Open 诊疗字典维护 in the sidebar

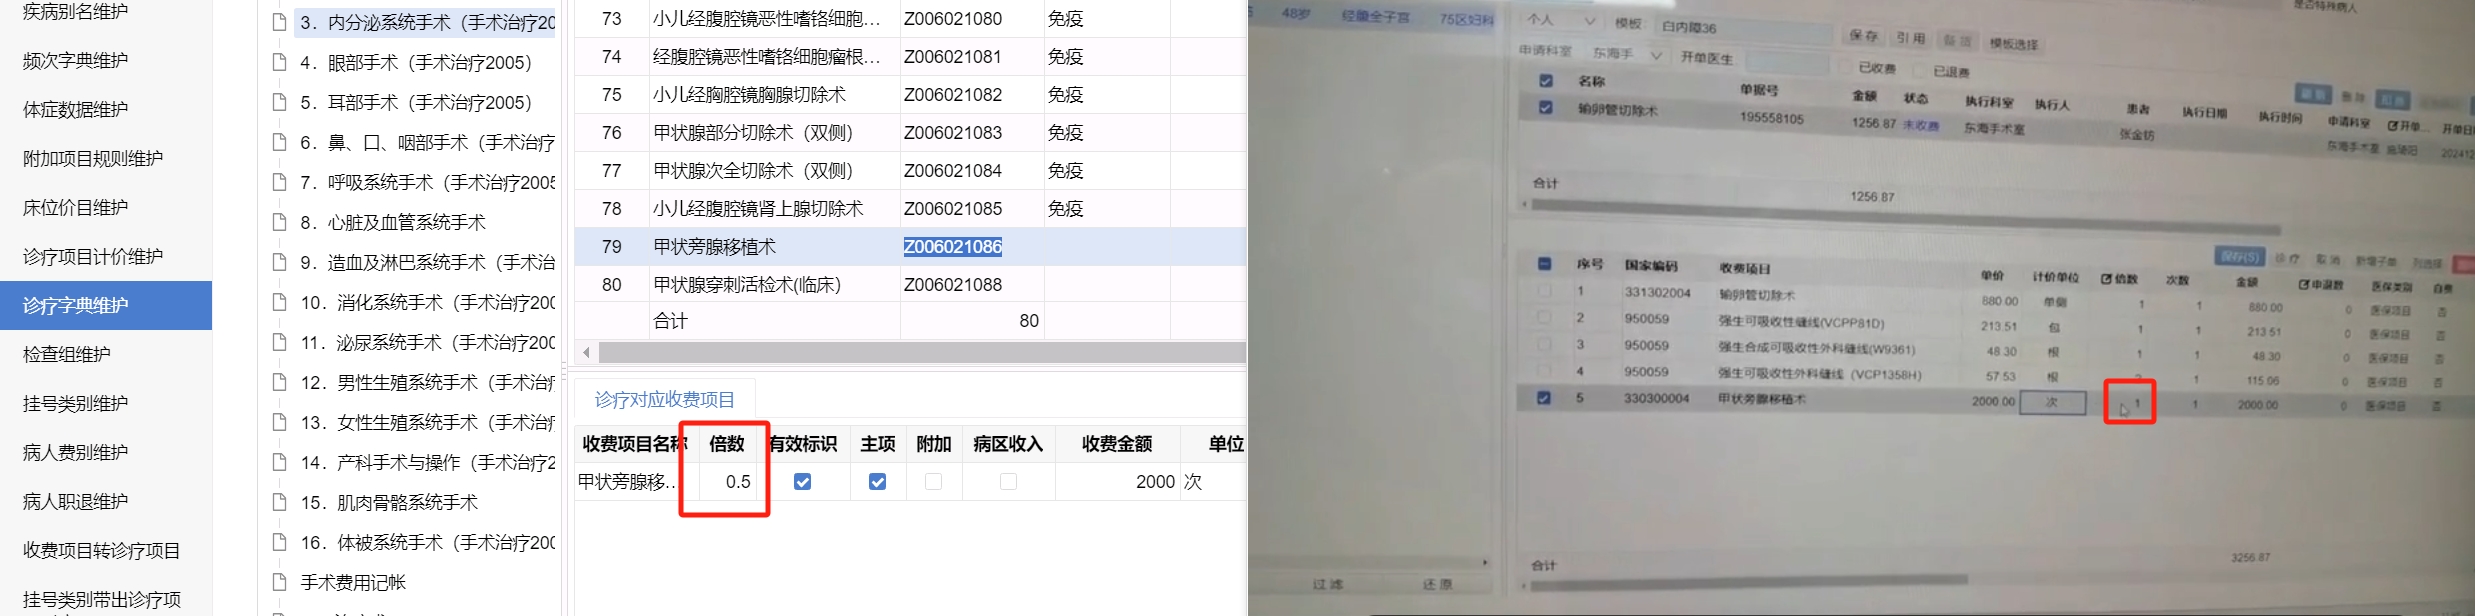coord(106,305)
